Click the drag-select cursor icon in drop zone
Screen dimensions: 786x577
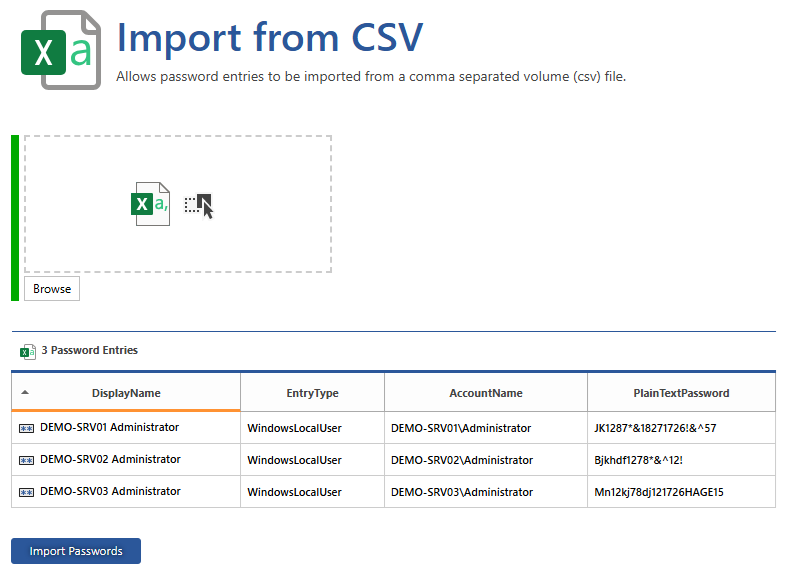(x=200, y=205)
